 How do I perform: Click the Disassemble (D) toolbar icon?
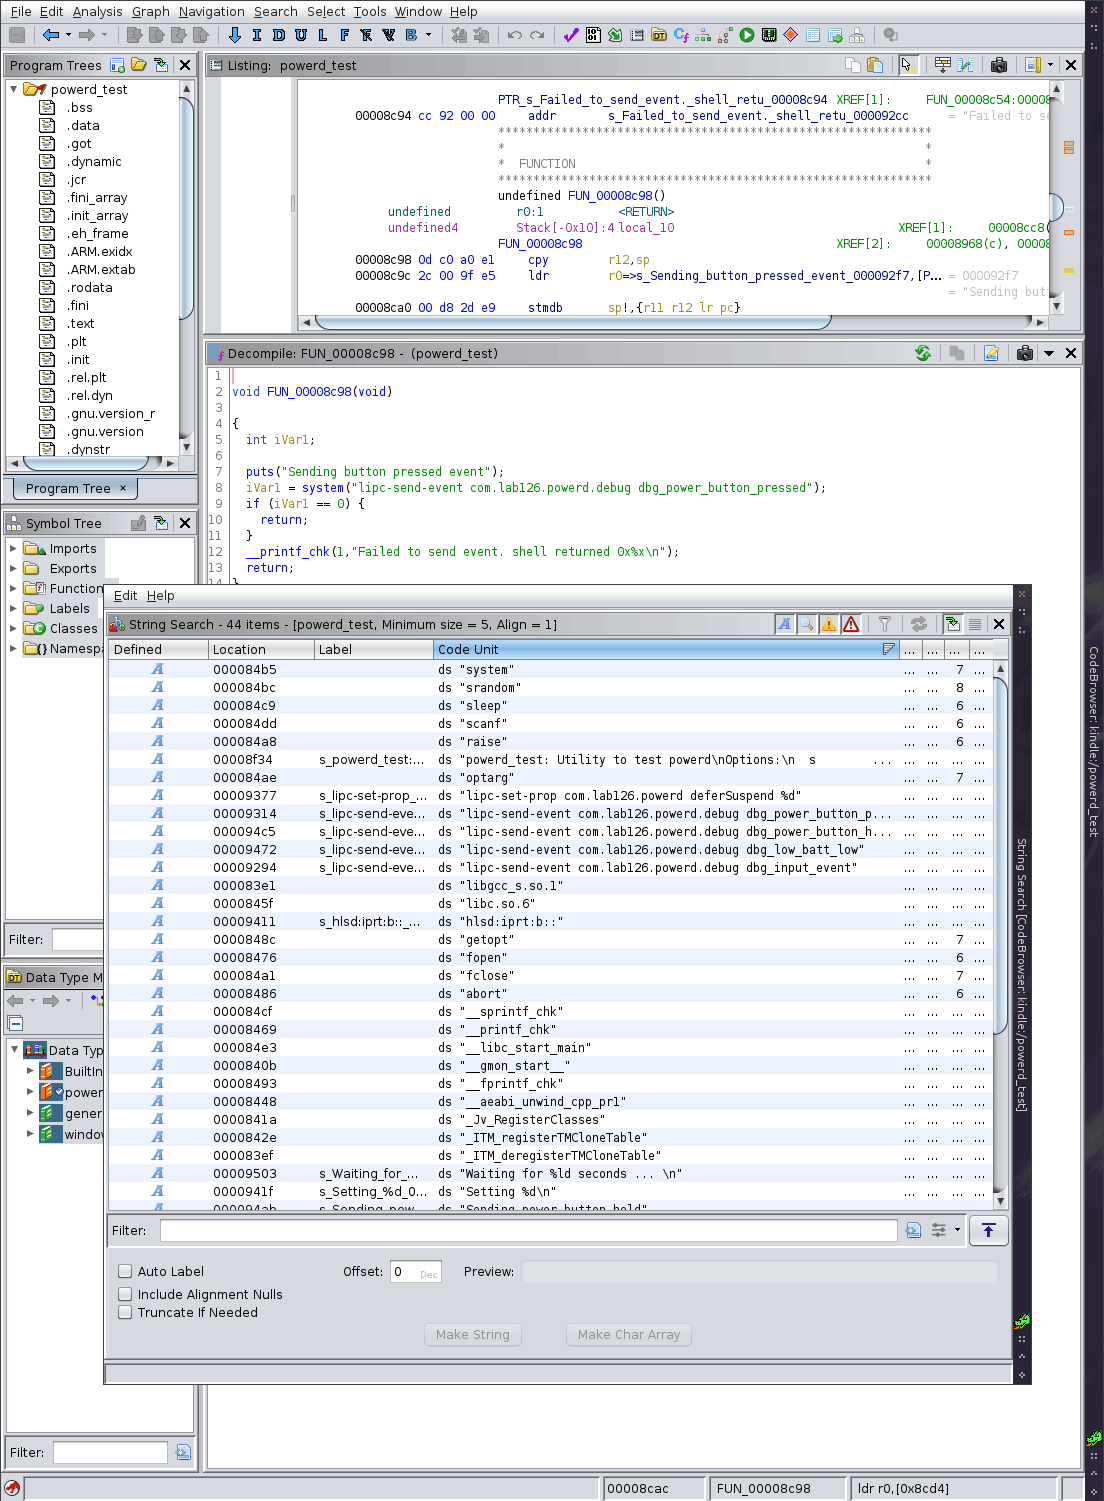[x=278, y=35]
